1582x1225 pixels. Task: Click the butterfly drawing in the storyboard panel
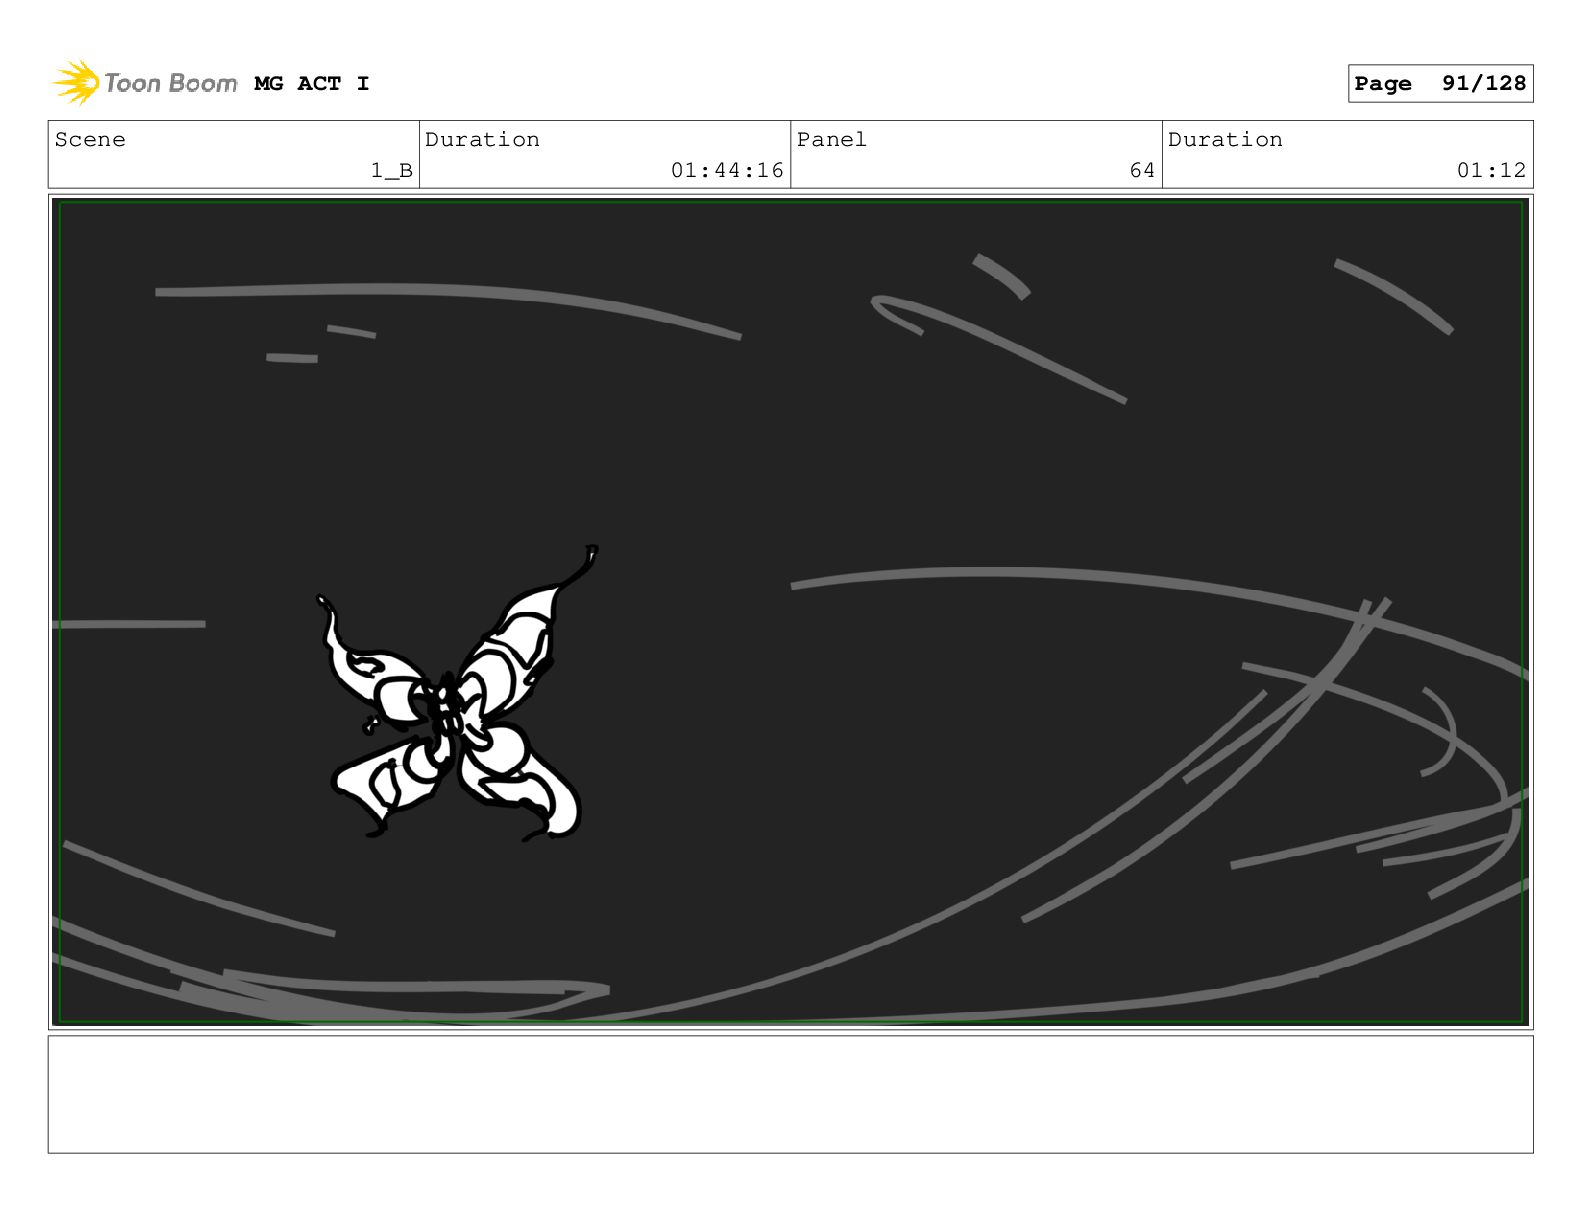pos(458,695)
